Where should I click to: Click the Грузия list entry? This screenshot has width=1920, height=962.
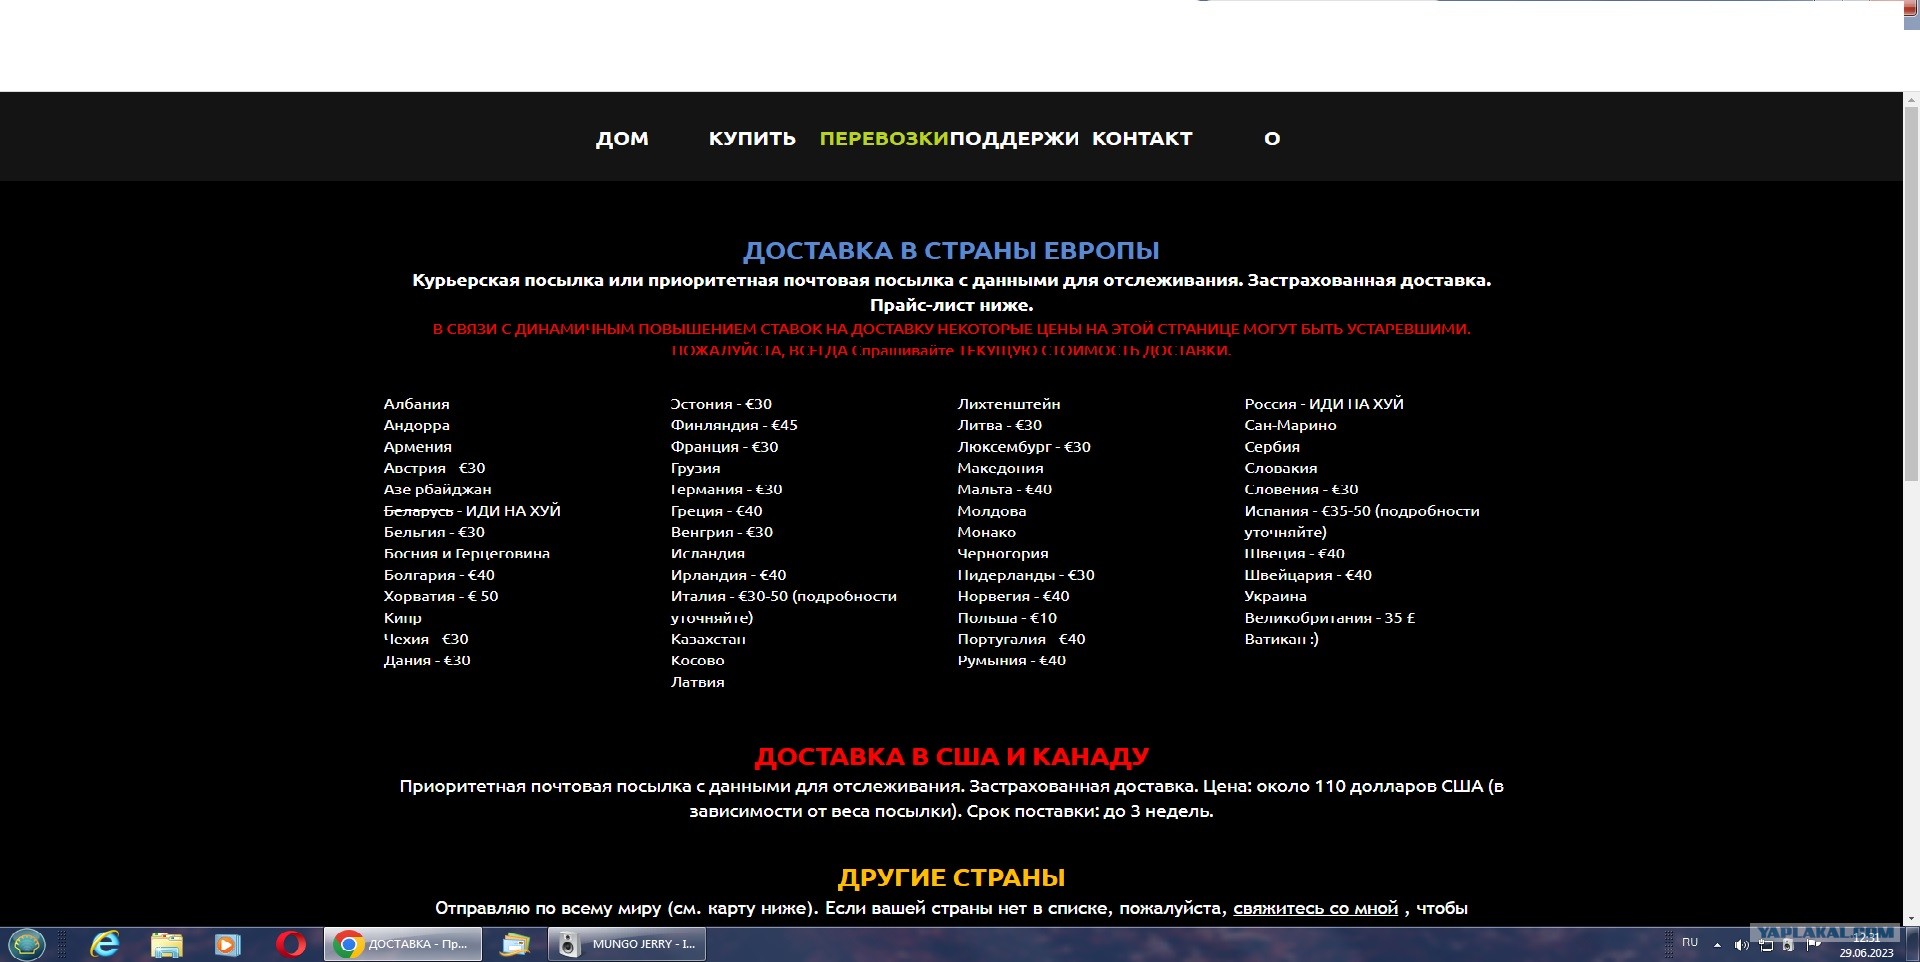point(695,468)
